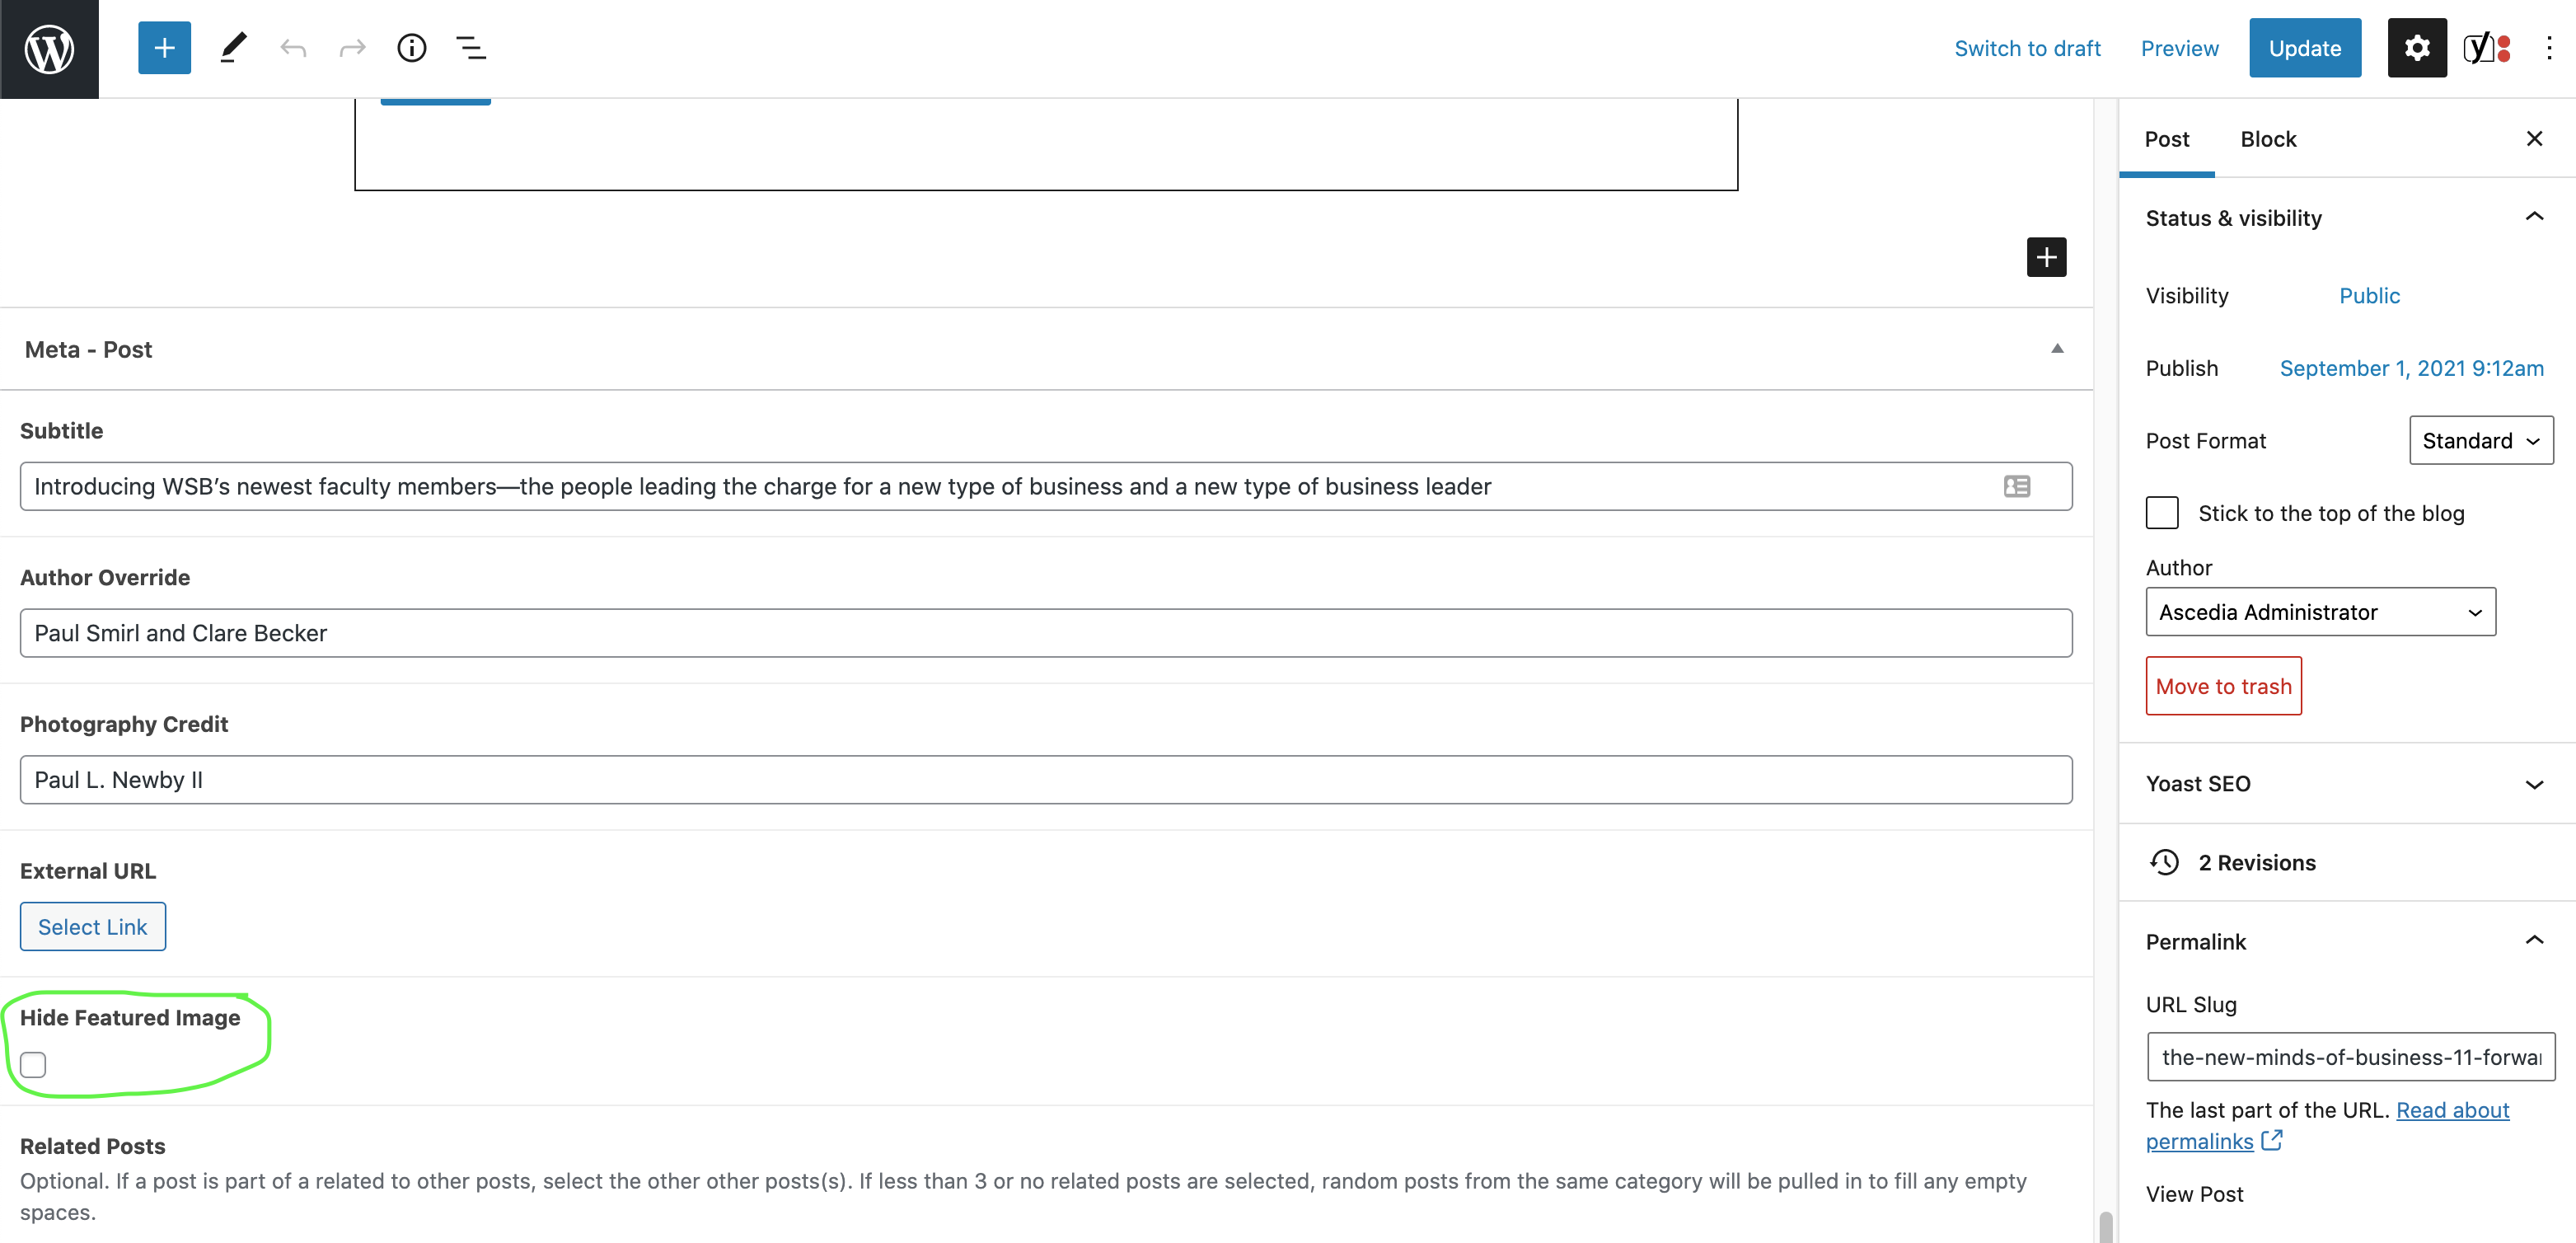
Task: Select the pencil Tools icon
Action: (233, 48)
